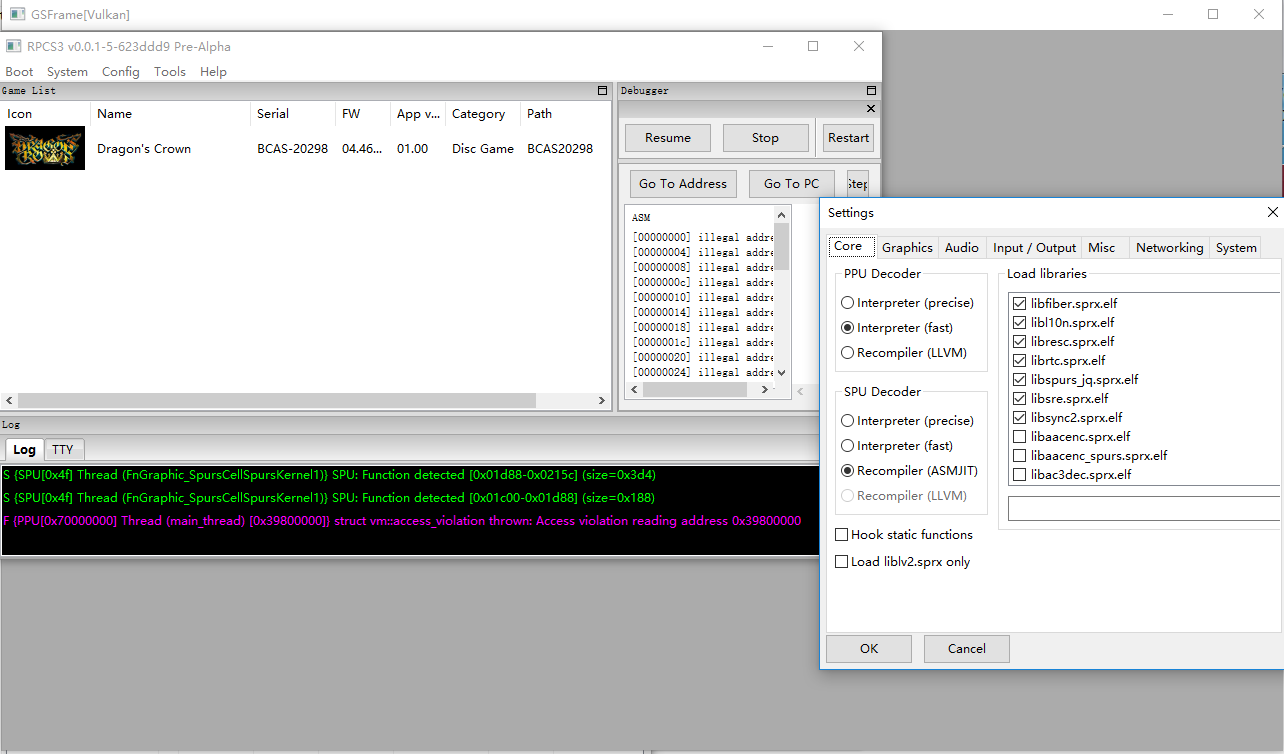Float the Debugger panel using its dock icon
This screenshot has height=754, width=1284.
[871, 91]
